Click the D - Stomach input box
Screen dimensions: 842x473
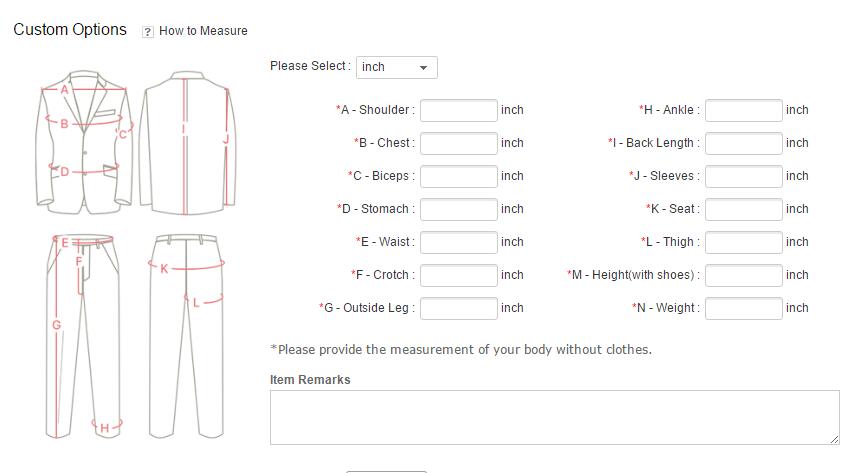458,209
